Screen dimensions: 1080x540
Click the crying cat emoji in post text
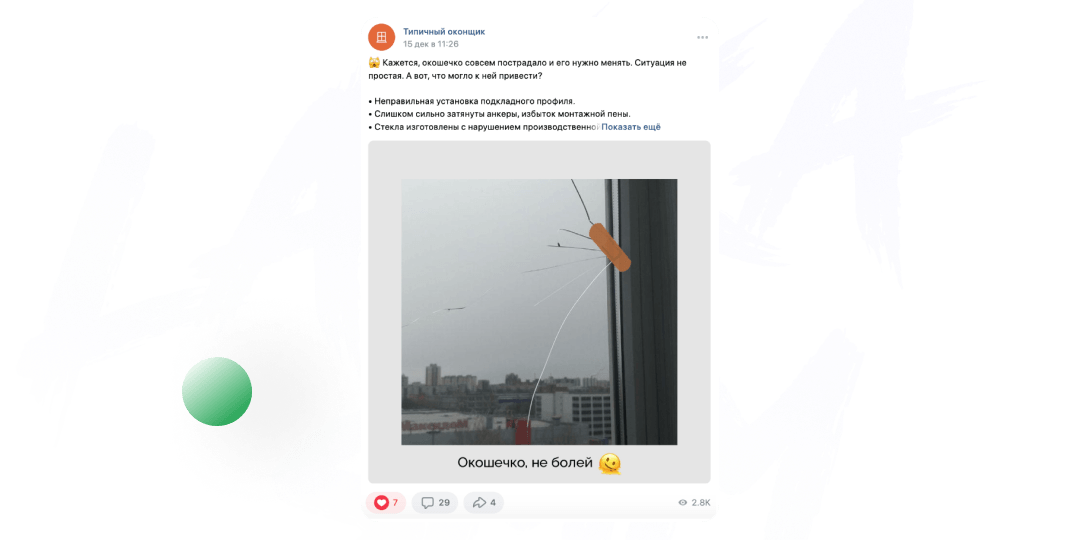(374, 63)
